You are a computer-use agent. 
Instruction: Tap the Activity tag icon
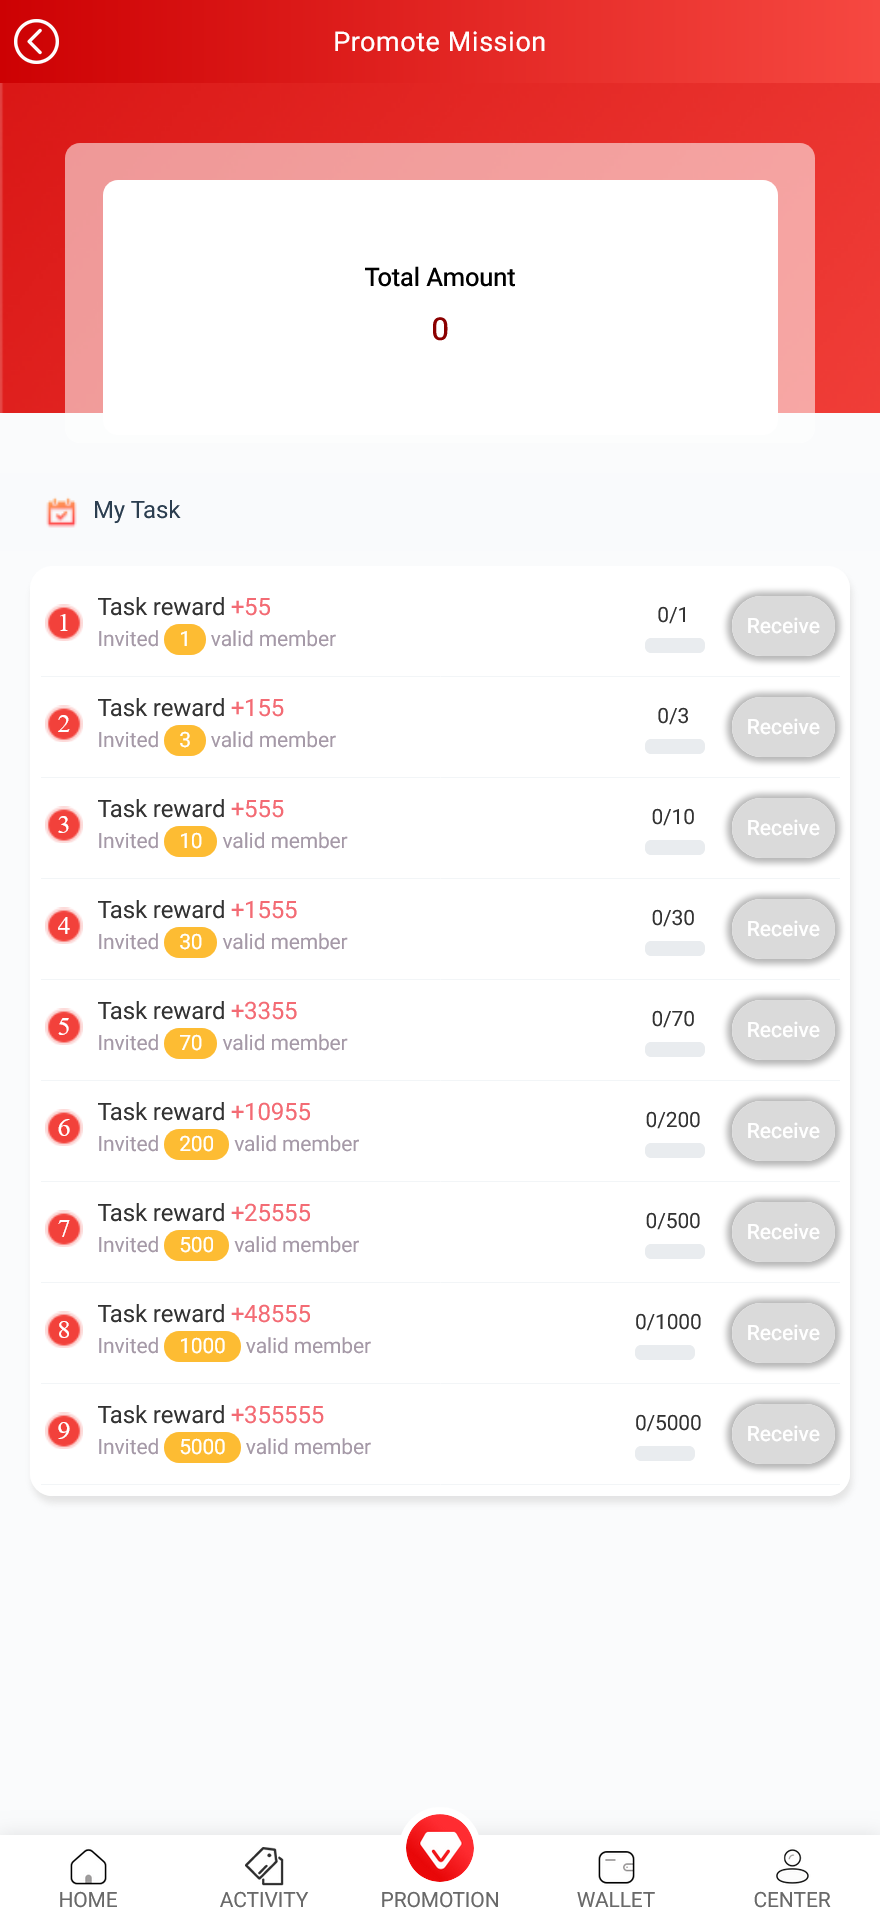click(x=264, y=1866)
